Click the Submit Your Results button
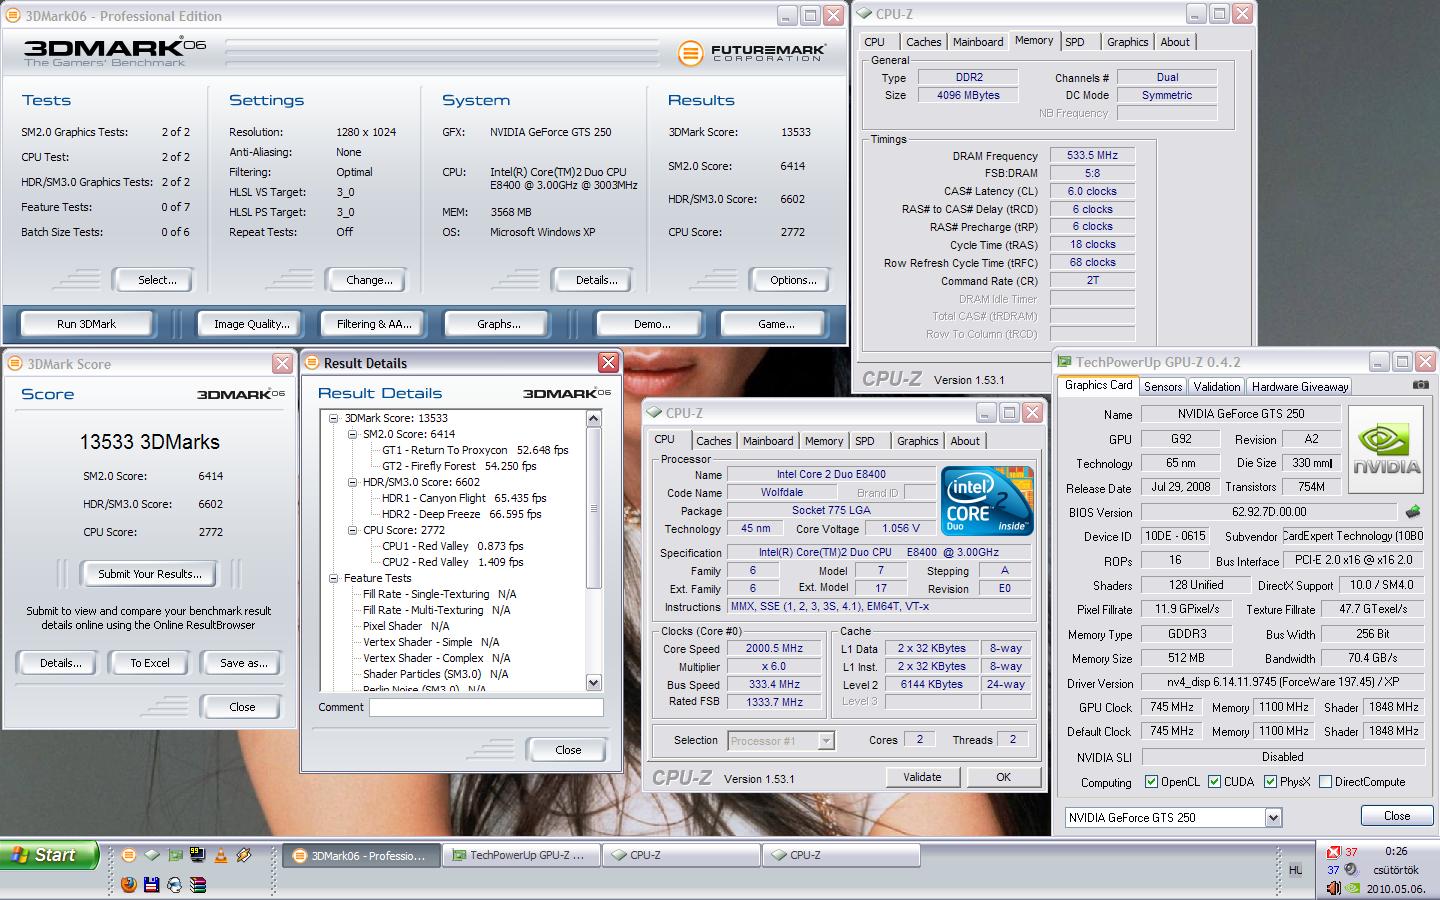Viewport: 1440px width, 900px height. click(150, 573)
